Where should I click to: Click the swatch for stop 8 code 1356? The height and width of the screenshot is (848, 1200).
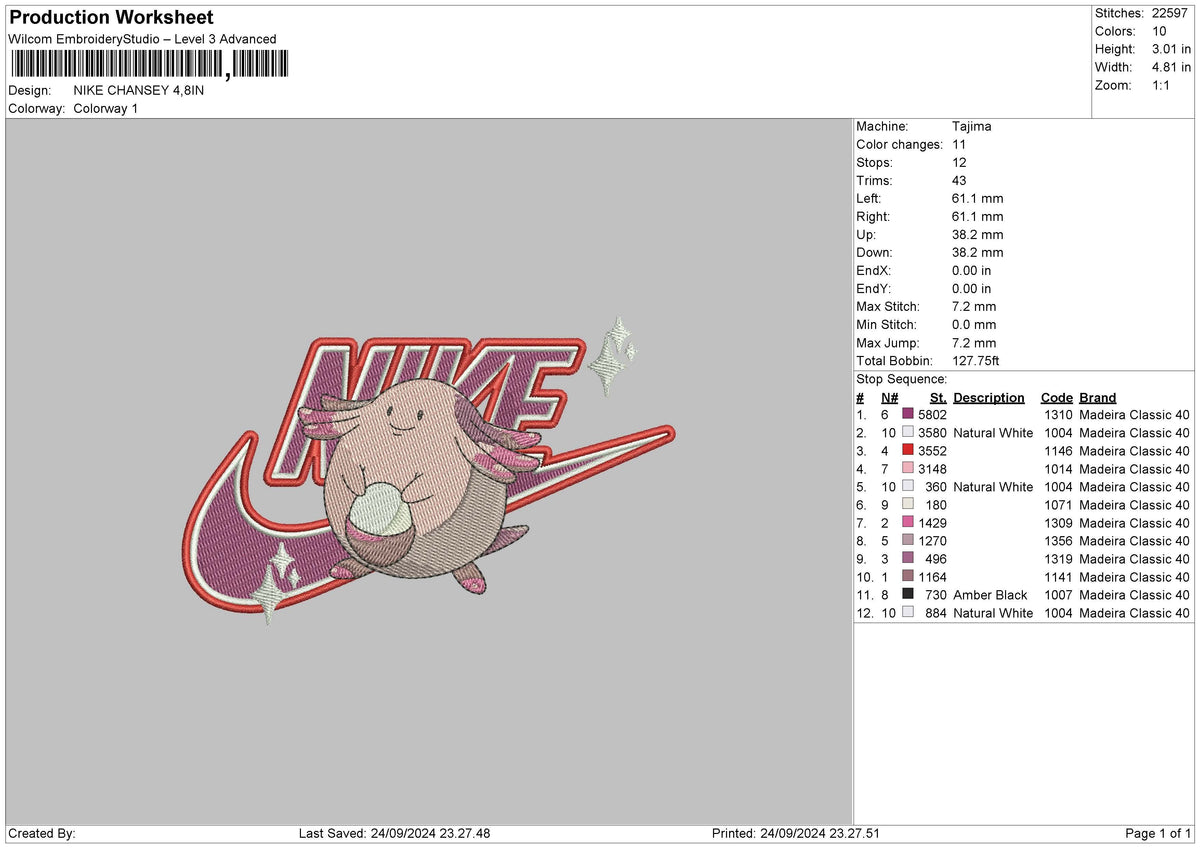click(908, 540)
